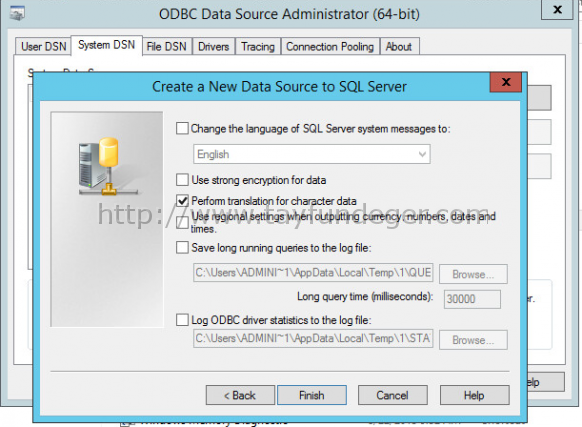582x427 pixels.
Task: Open the File DSN tab
Action: (x=167, y=46)
